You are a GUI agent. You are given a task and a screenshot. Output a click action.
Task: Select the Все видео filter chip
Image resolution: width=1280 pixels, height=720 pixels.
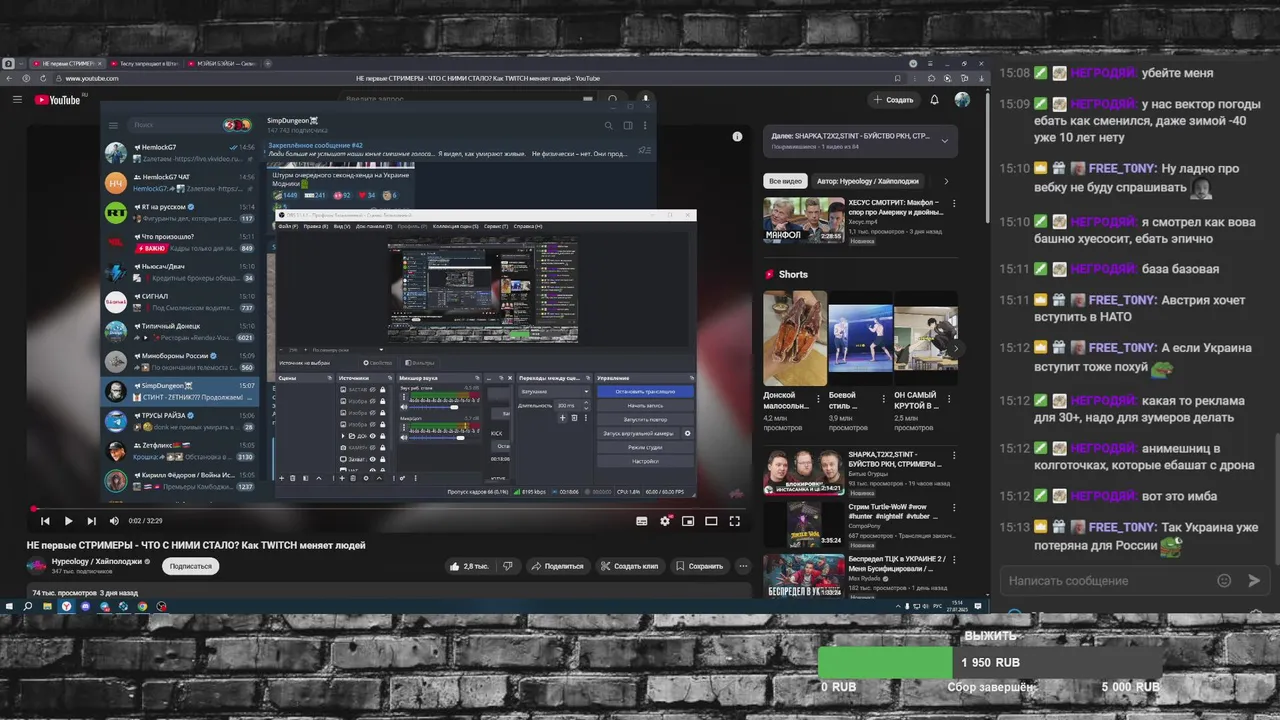coord(786,181)
